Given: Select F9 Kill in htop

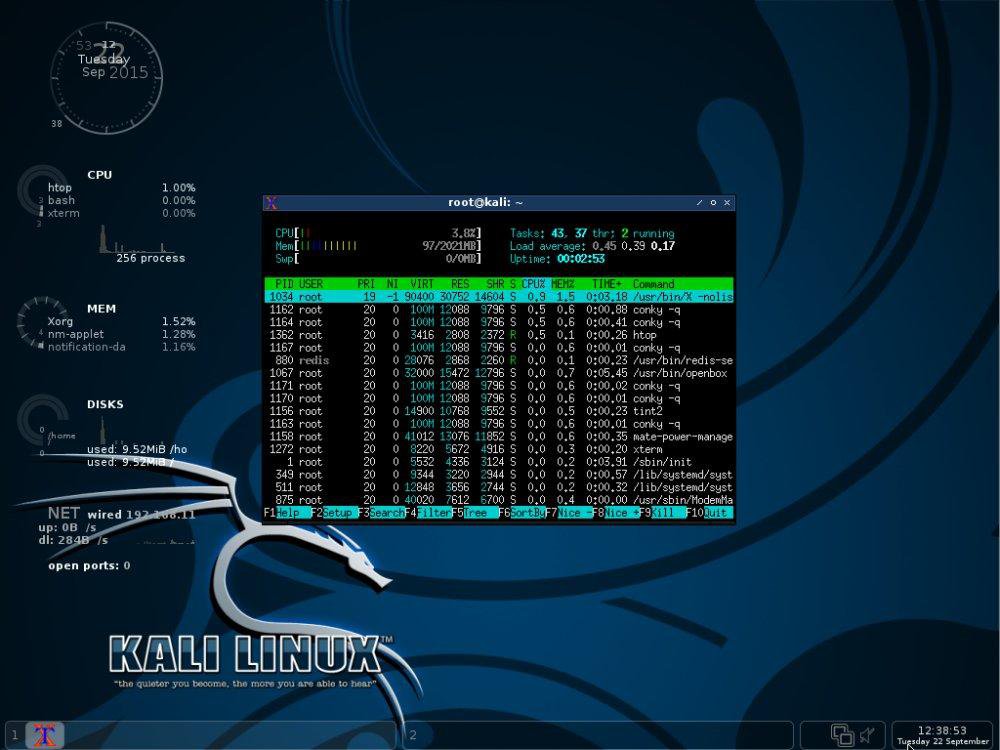Looking at the screenshot, I should point(662,513).
